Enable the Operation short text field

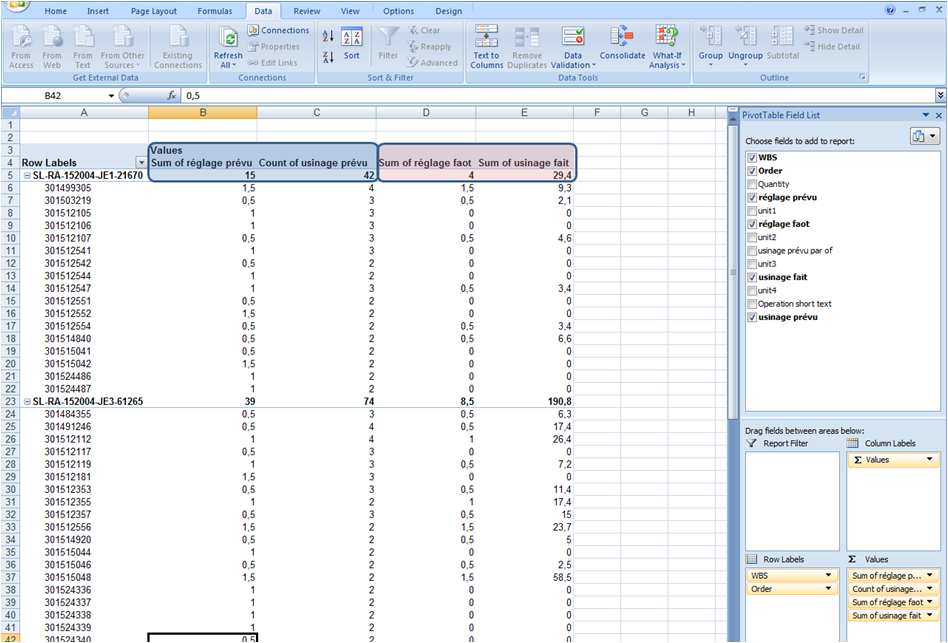tap(752, 303)
